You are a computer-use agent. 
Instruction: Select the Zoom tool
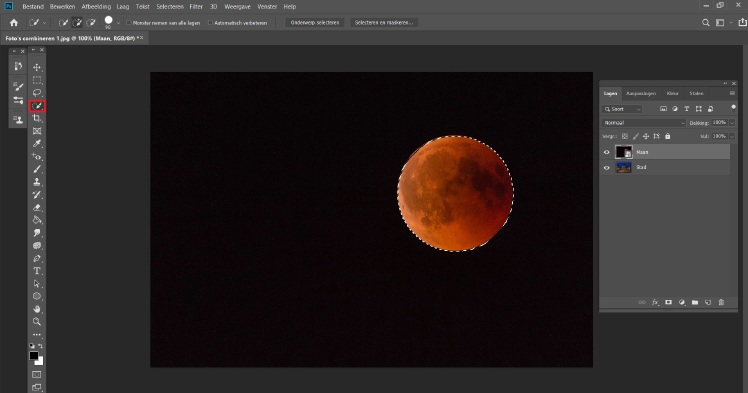click(37, 322)
